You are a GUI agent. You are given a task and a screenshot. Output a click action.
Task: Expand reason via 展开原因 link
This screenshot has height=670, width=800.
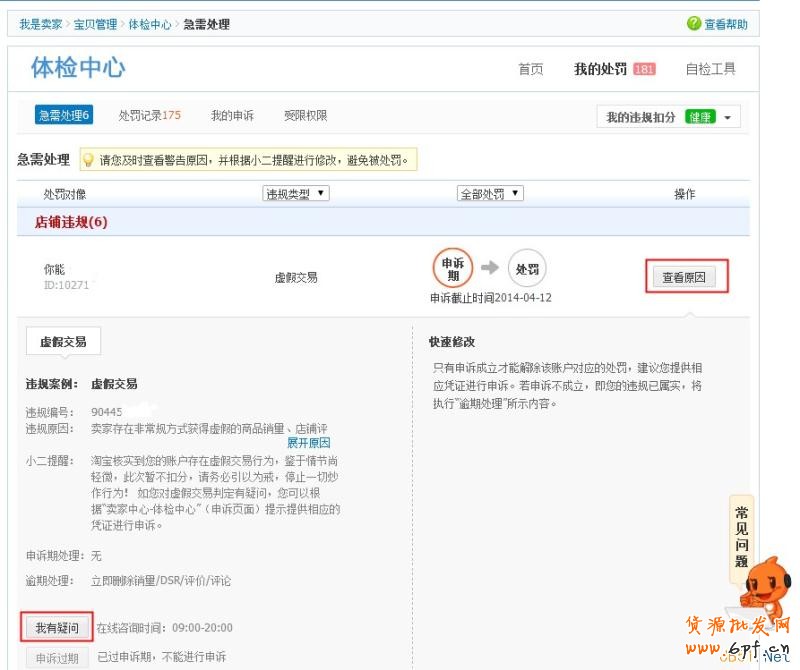pyautogui.click(x=308, y=442)
